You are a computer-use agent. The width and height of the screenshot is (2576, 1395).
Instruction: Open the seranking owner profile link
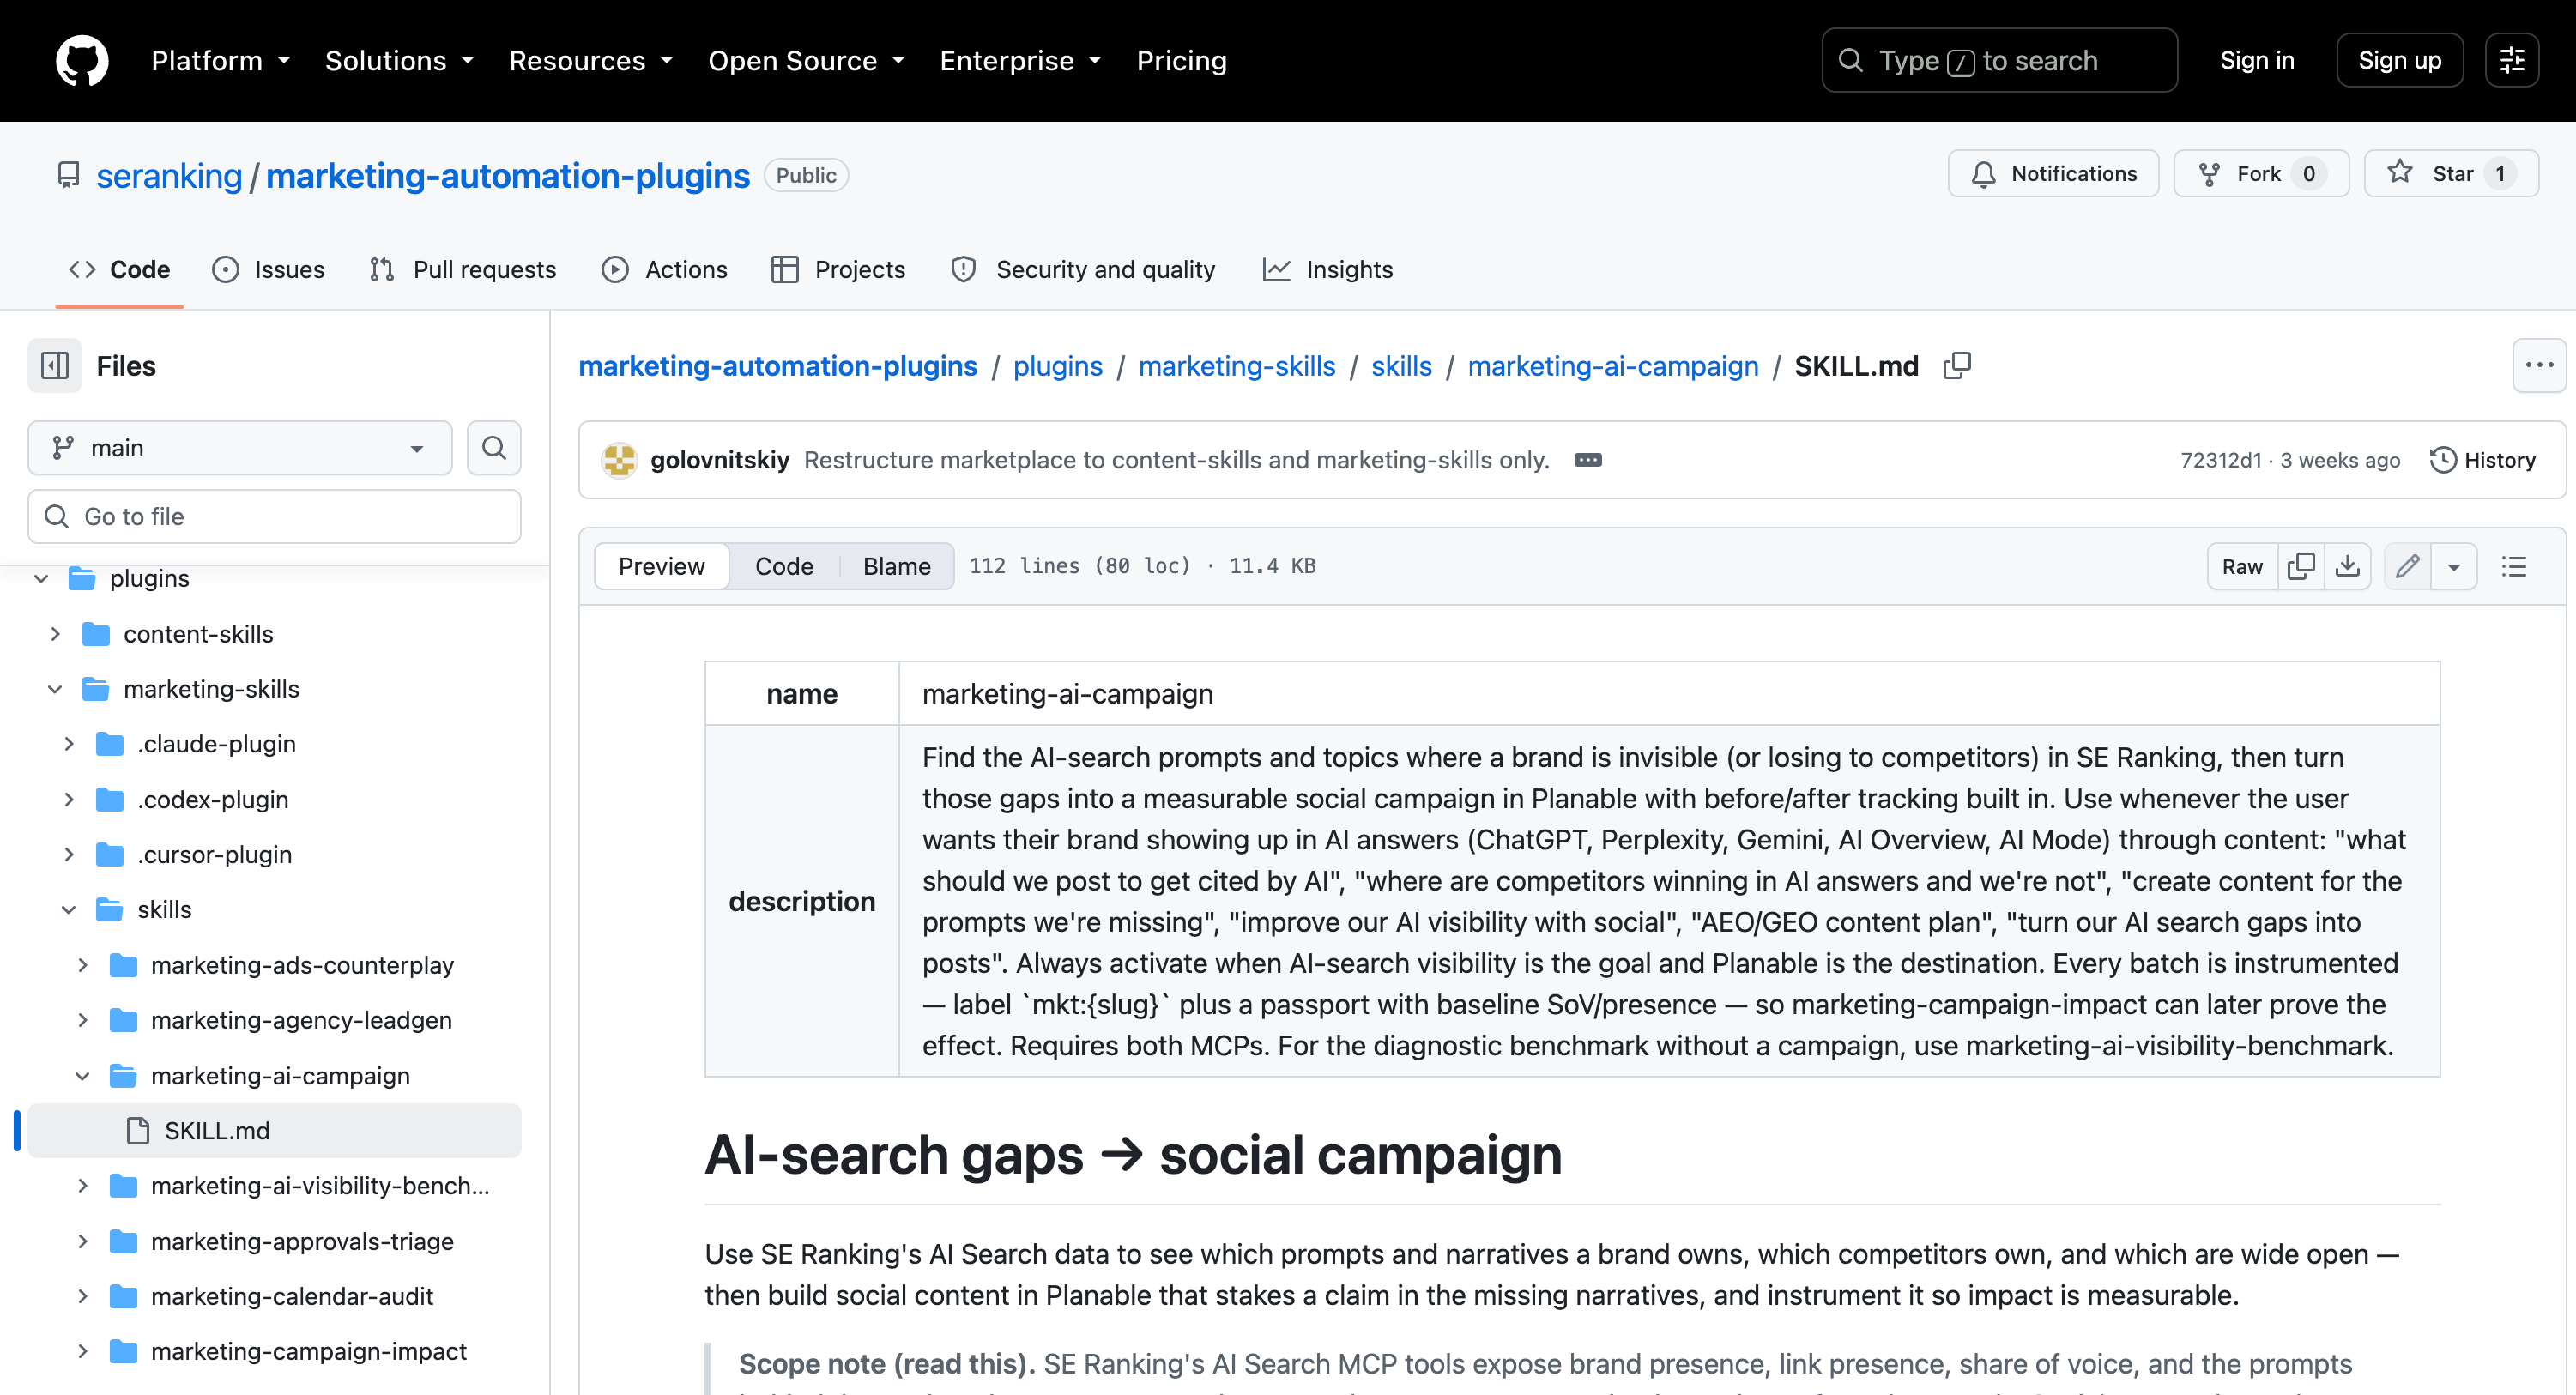(169, 176)
